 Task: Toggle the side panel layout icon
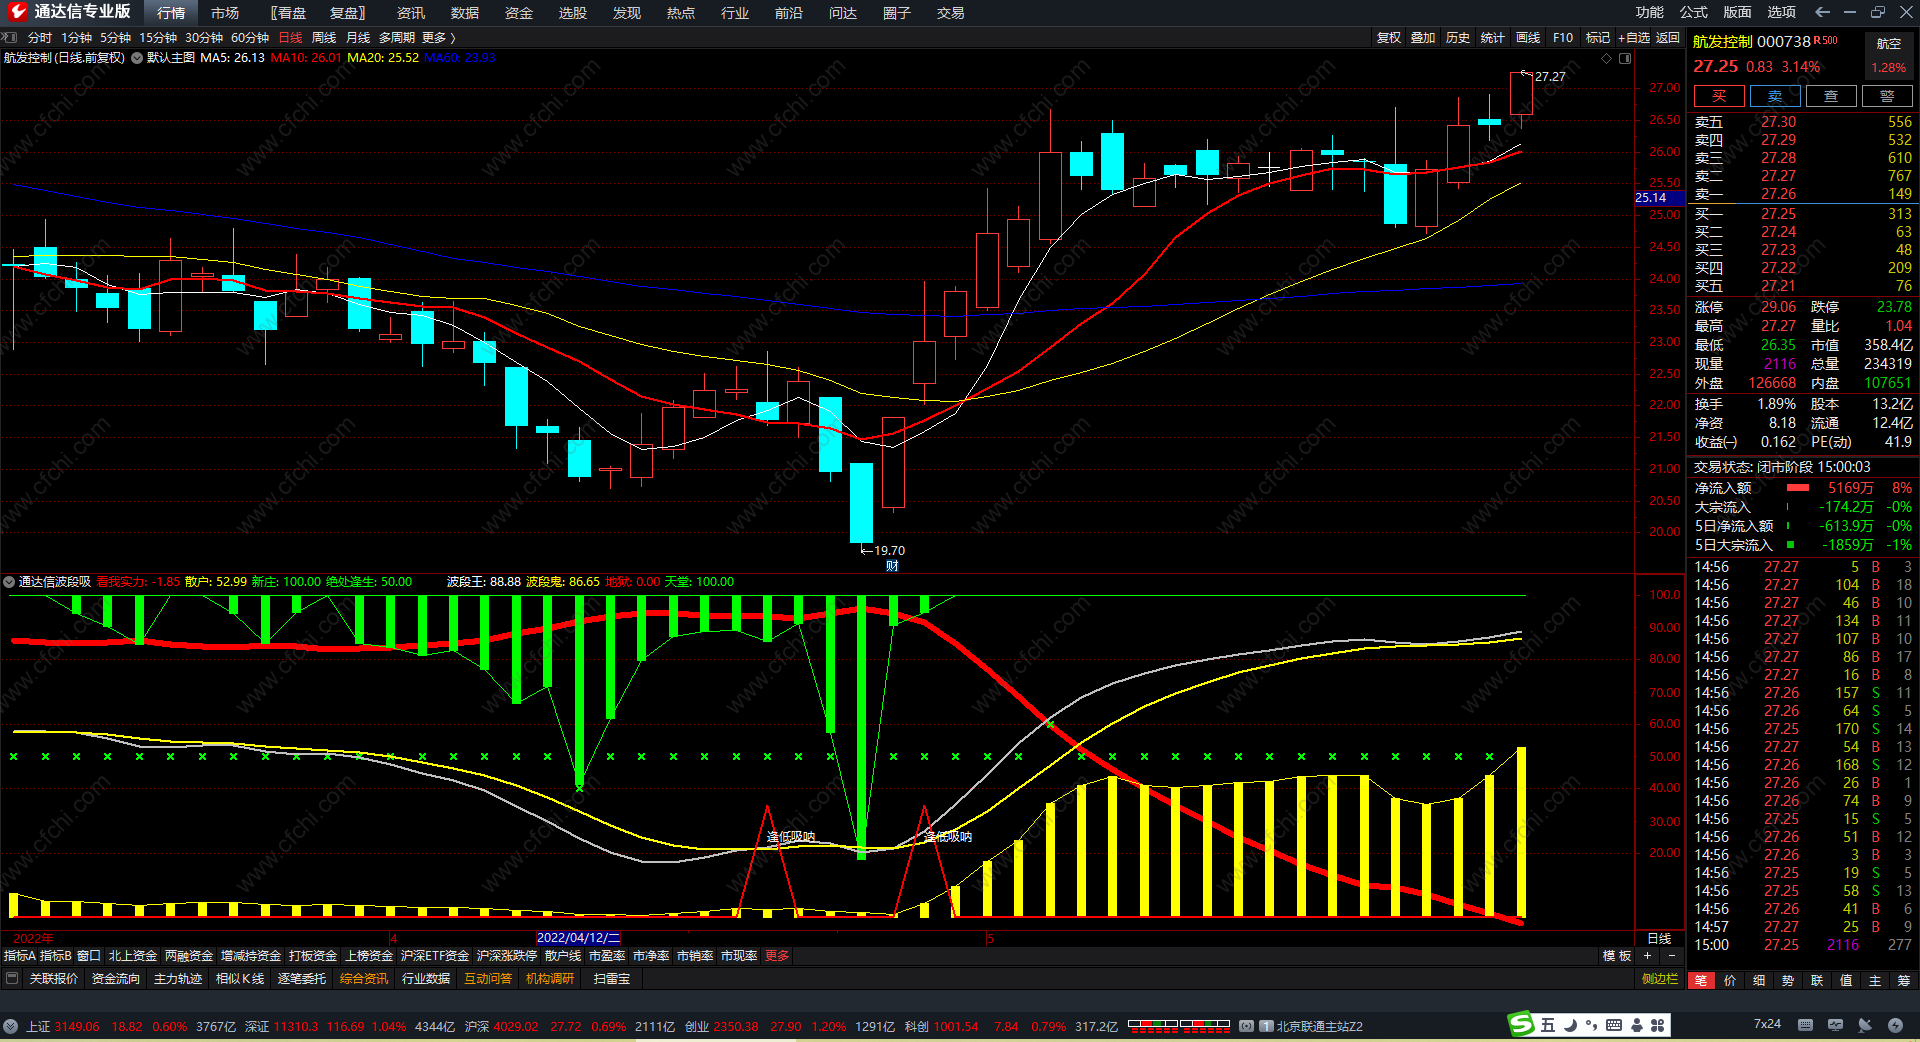(1625, 58)
